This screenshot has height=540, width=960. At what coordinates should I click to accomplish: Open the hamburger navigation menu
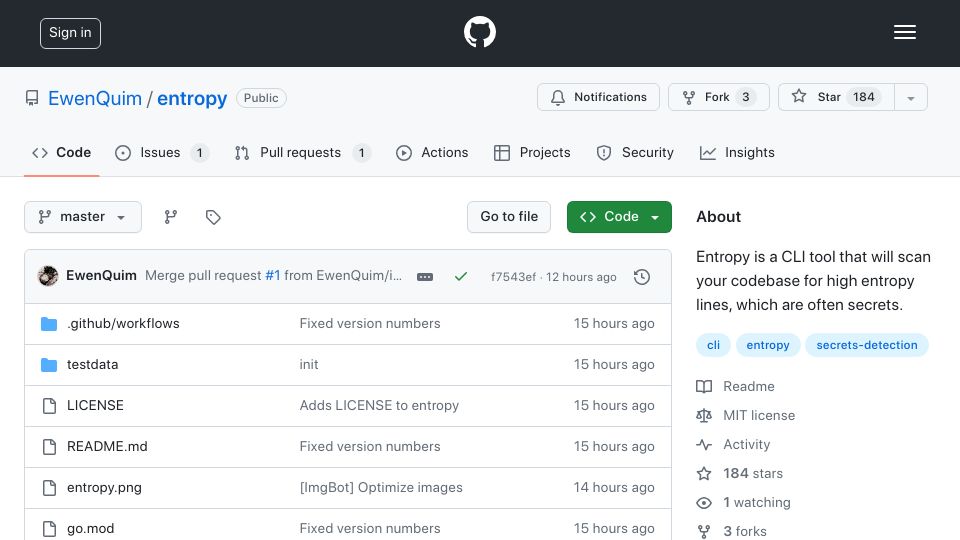pyautogui.click(x=904, y=32)
